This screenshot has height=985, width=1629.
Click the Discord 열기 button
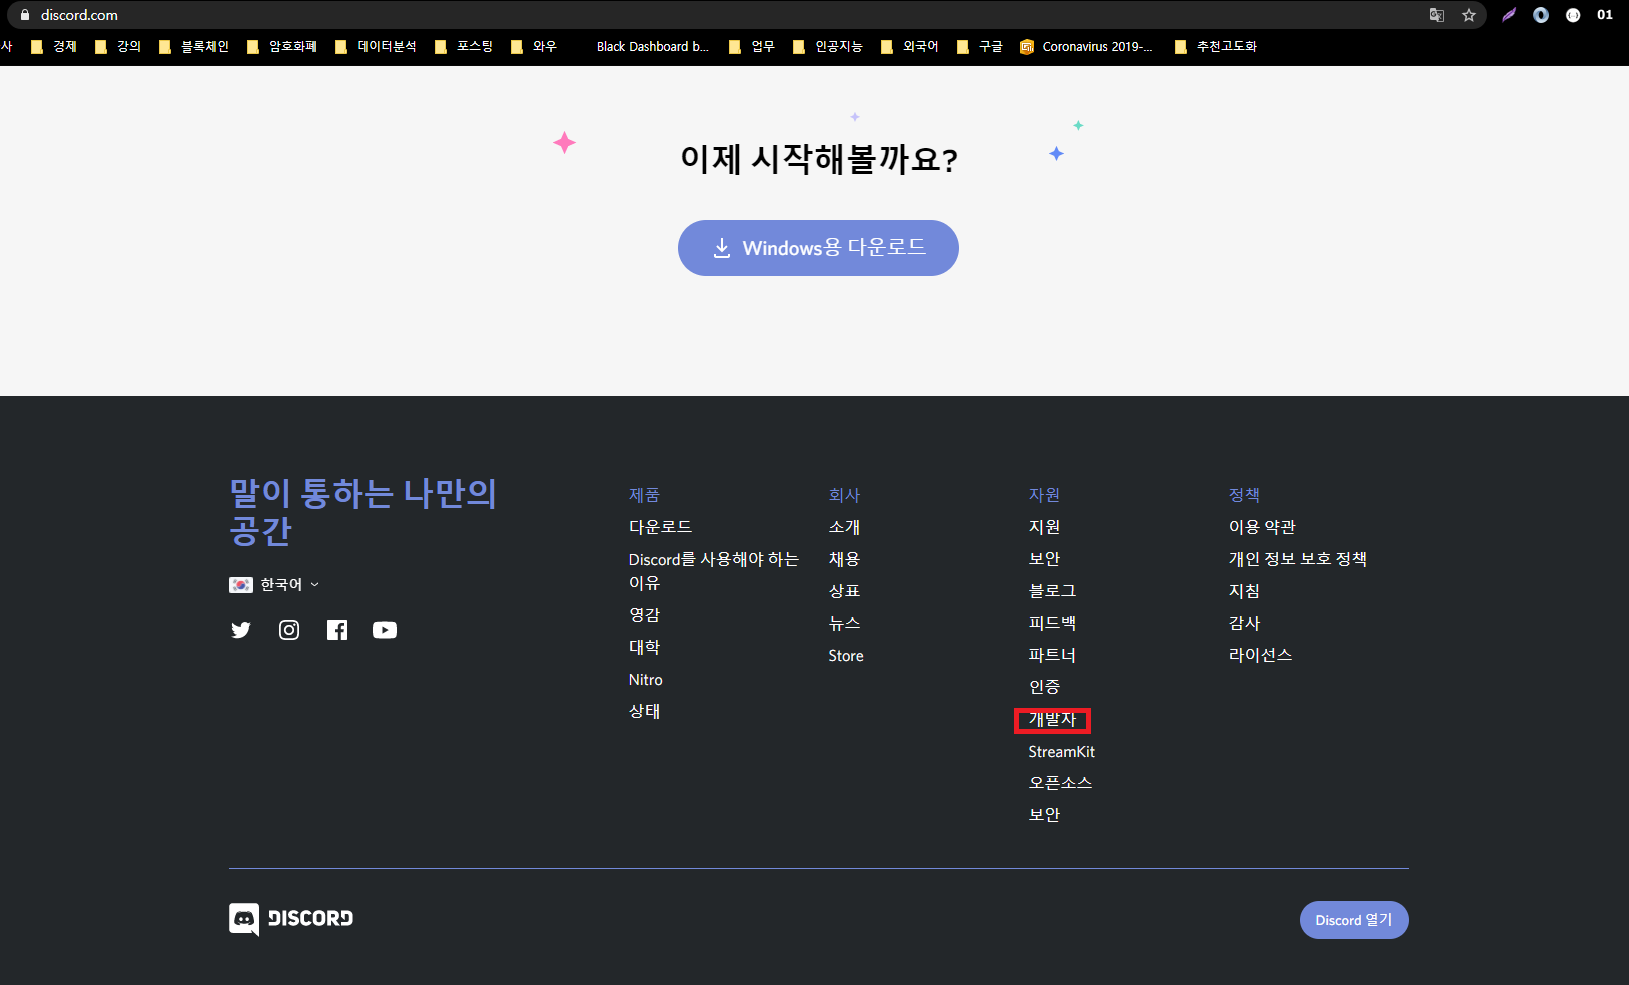click(1354, 920)
